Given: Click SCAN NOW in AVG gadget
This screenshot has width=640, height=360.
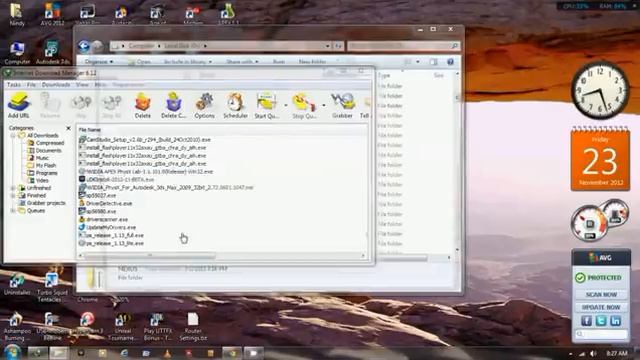Looking at the screenshot, I should (x=601, y=294).
